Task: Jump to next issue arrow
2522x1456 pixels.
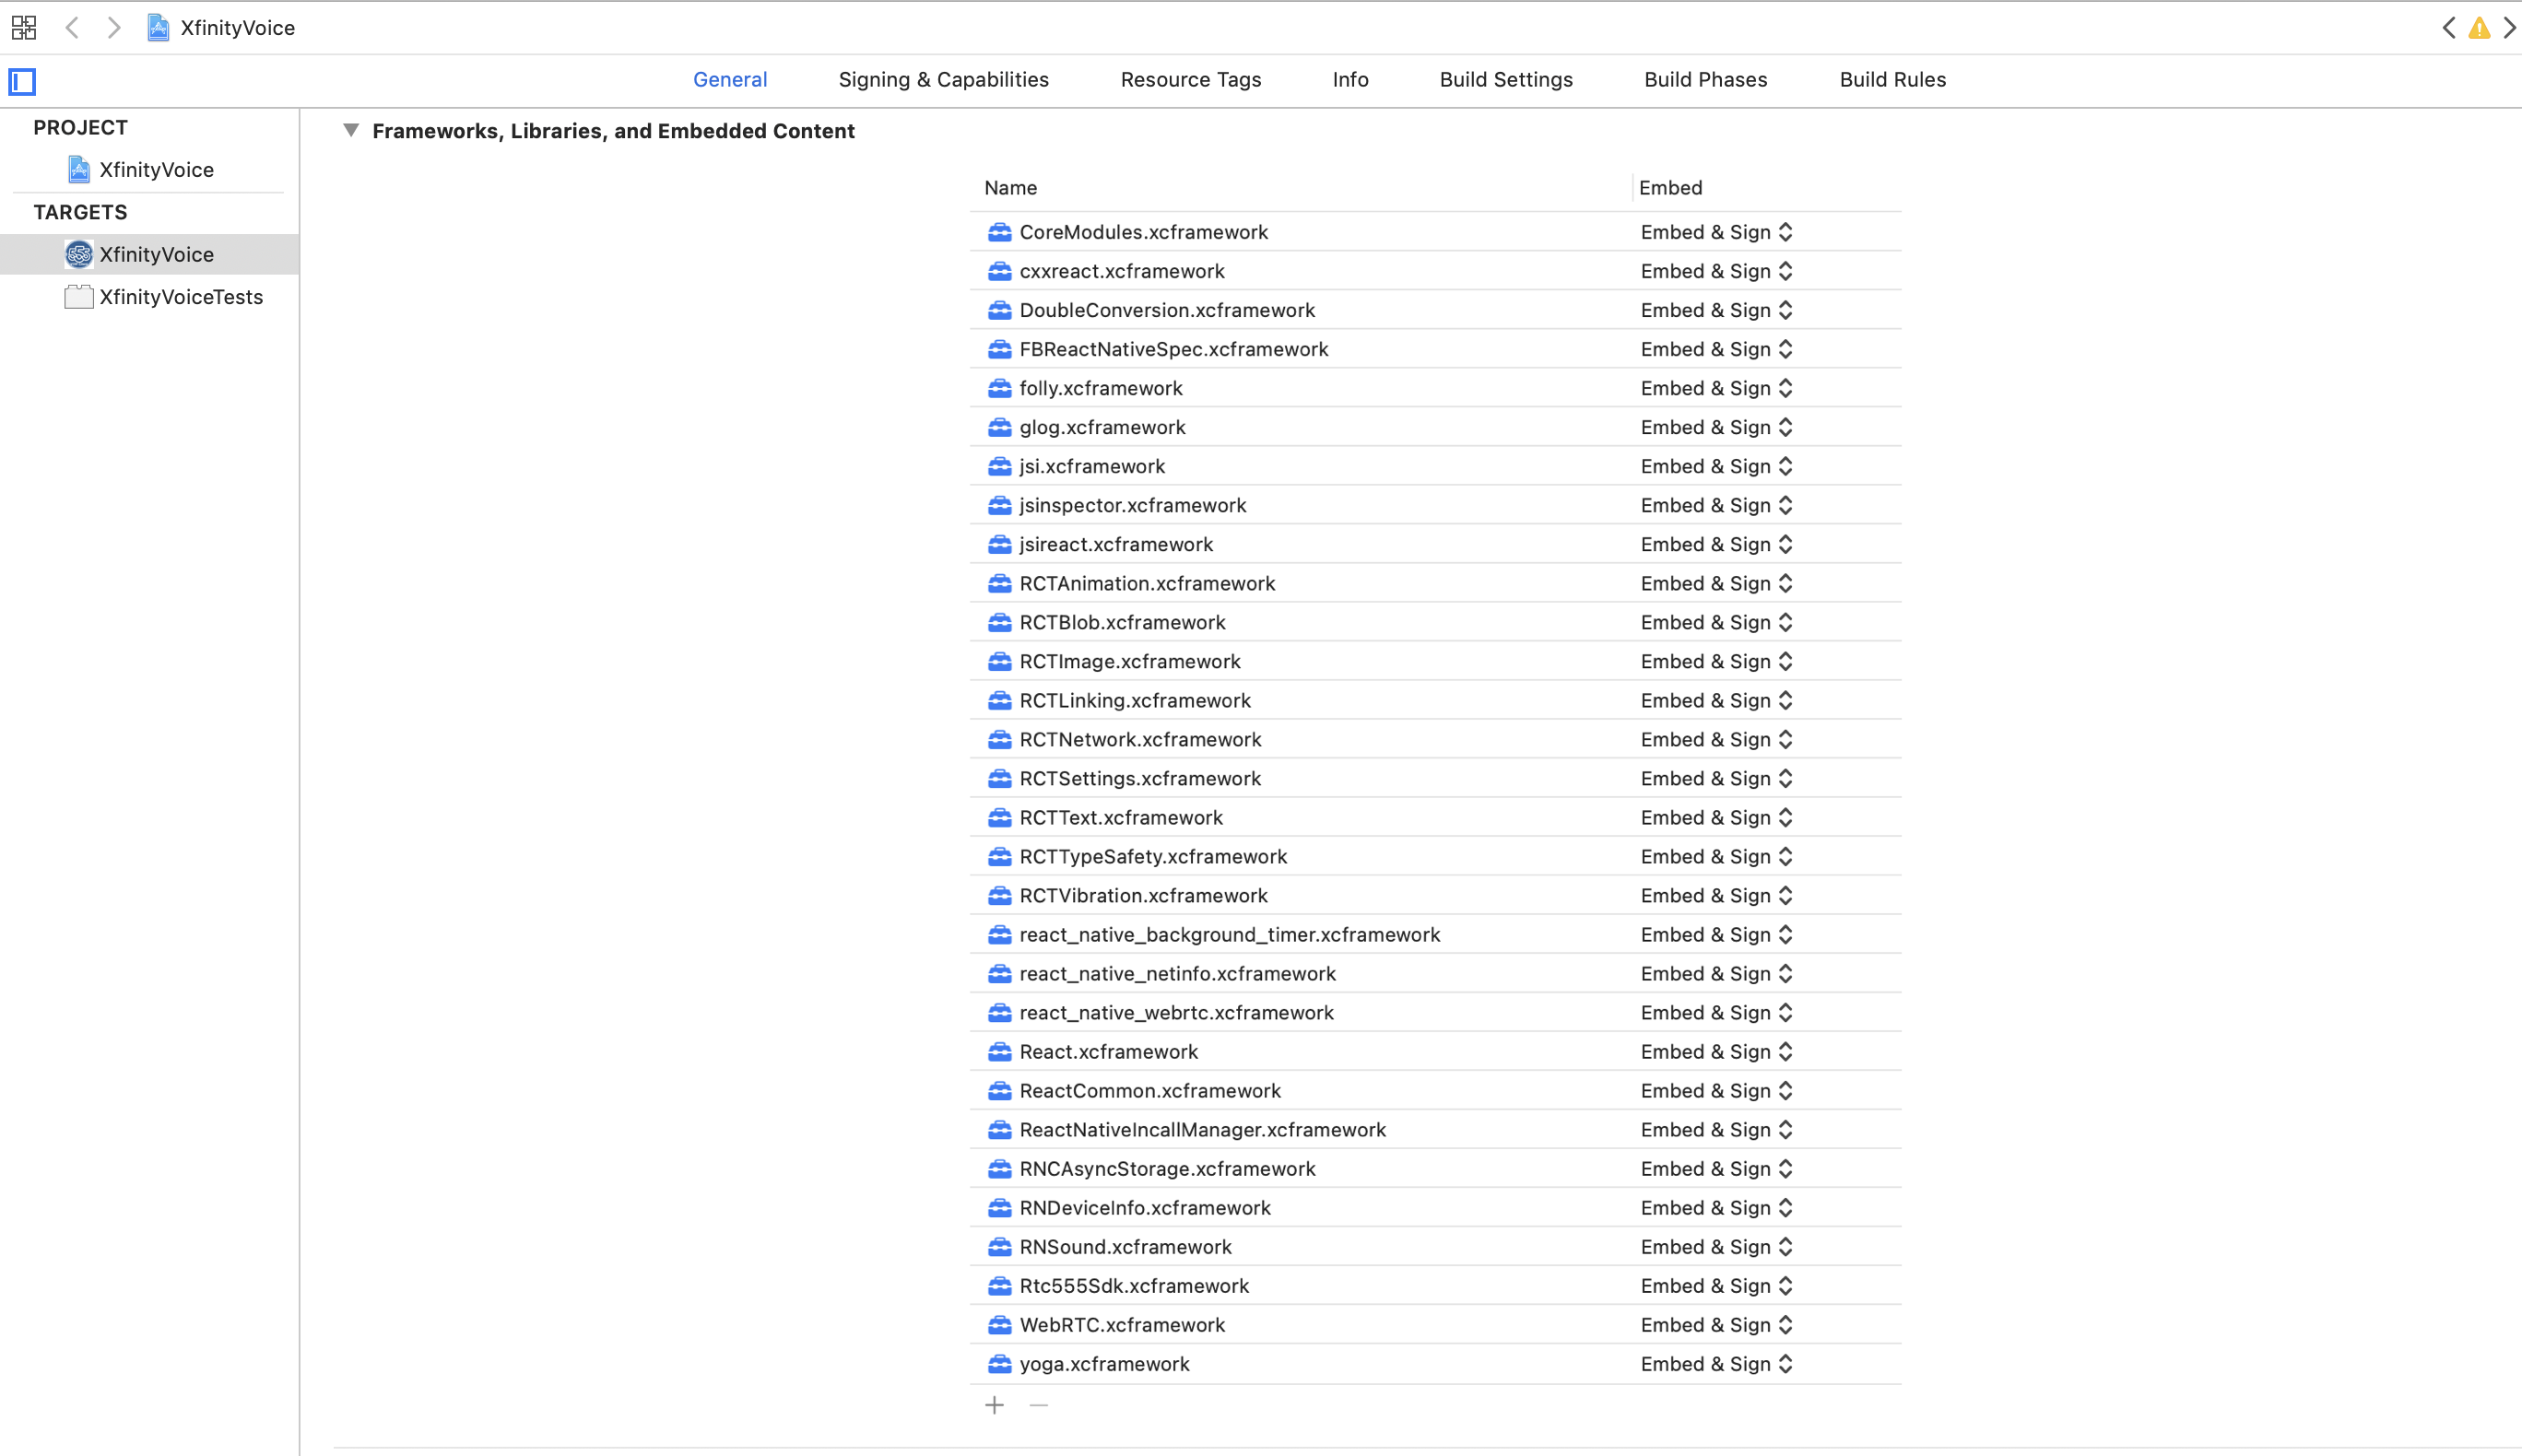Action: tap(2509, 28)
